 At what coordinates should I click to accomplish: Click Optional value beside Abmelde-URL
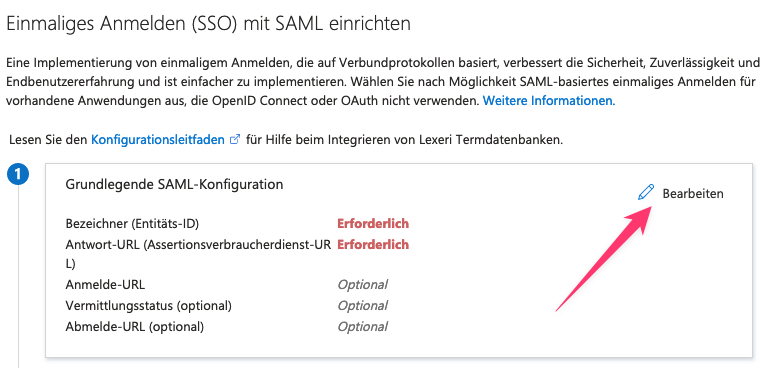click(x=363, y=327)
